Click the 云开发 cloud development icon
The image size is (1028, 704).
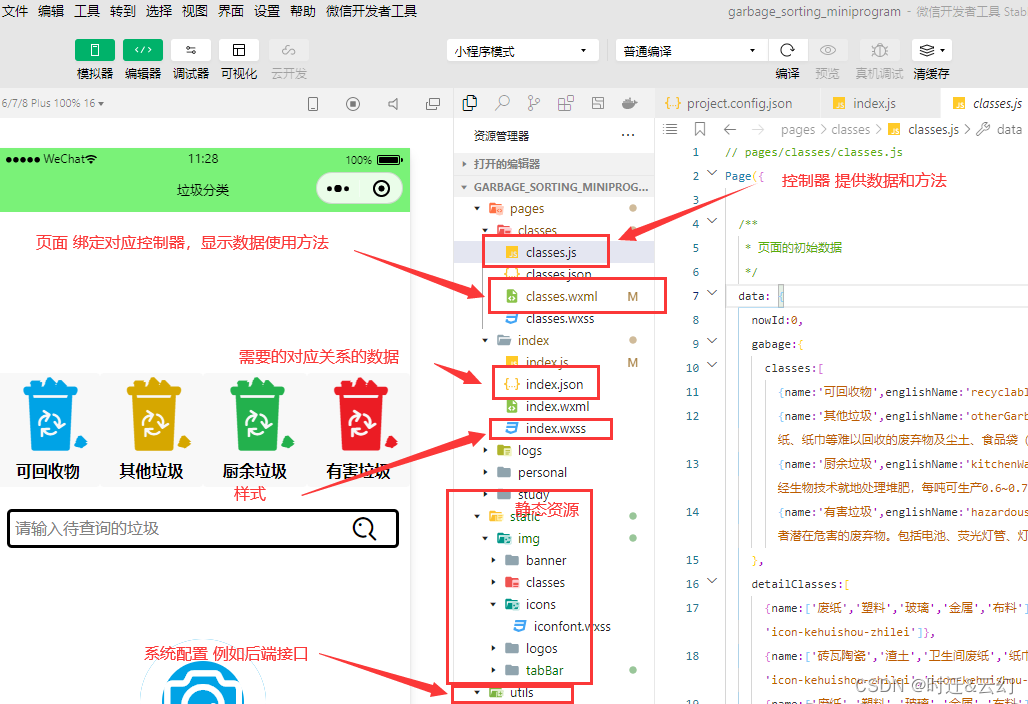point(288,50)
